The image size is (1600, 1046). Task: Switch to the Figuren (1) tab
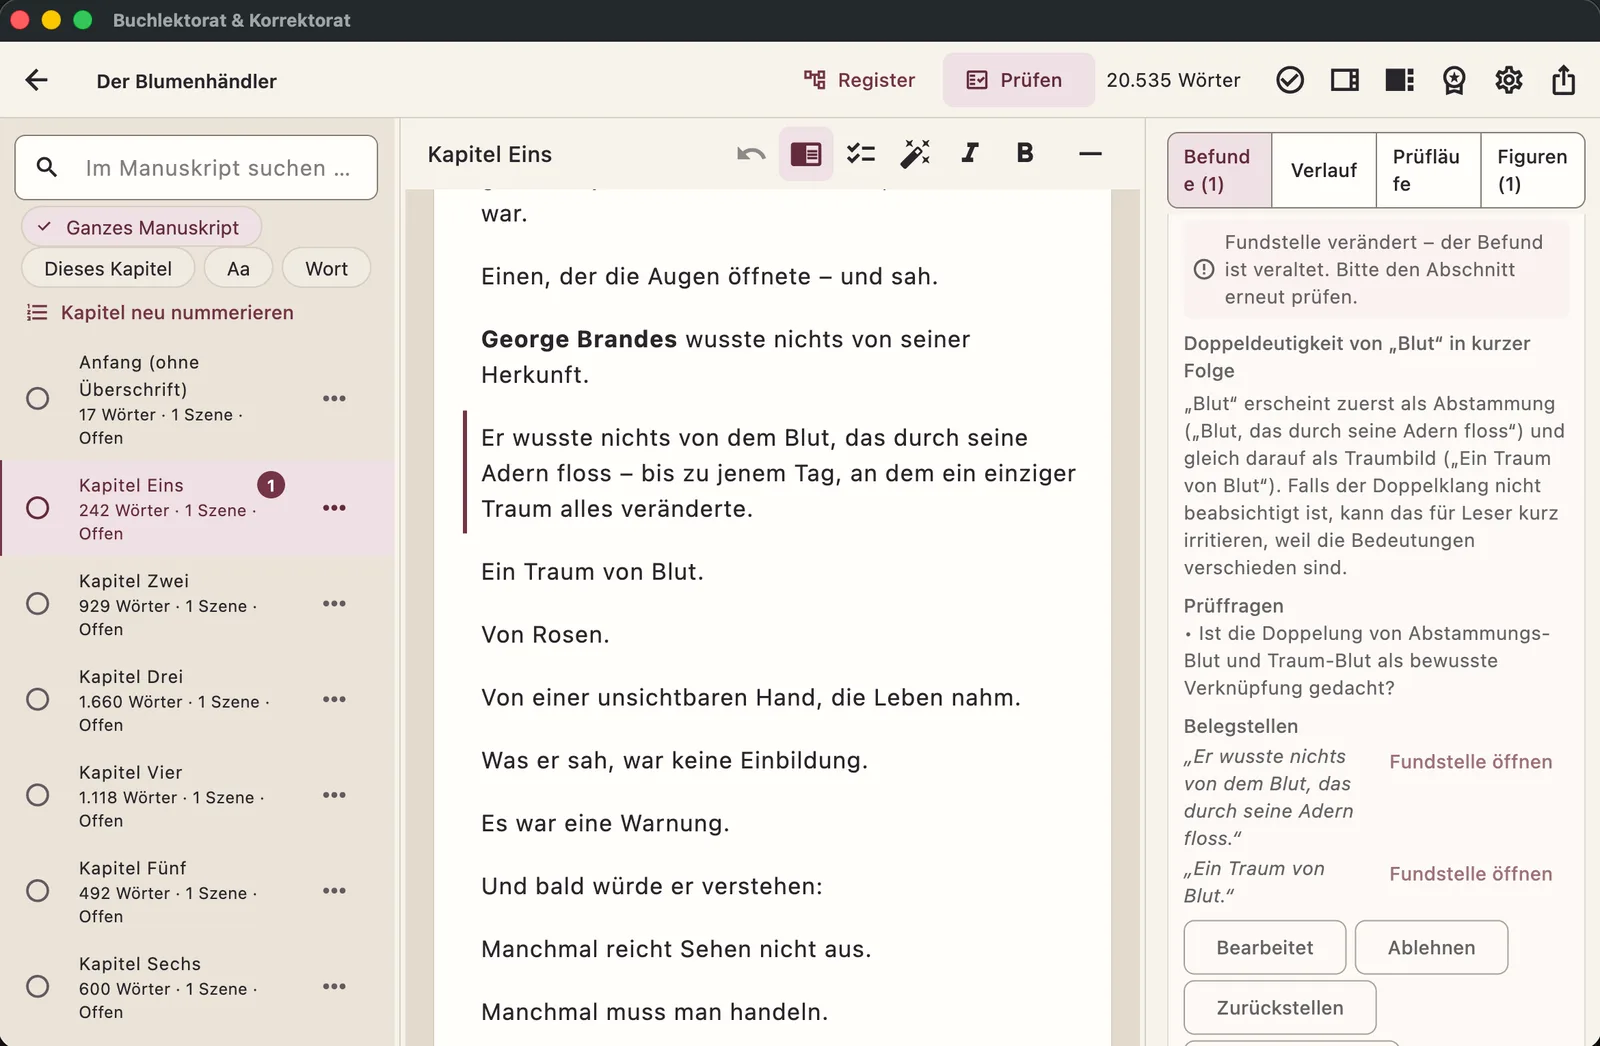click(1532, 170)
